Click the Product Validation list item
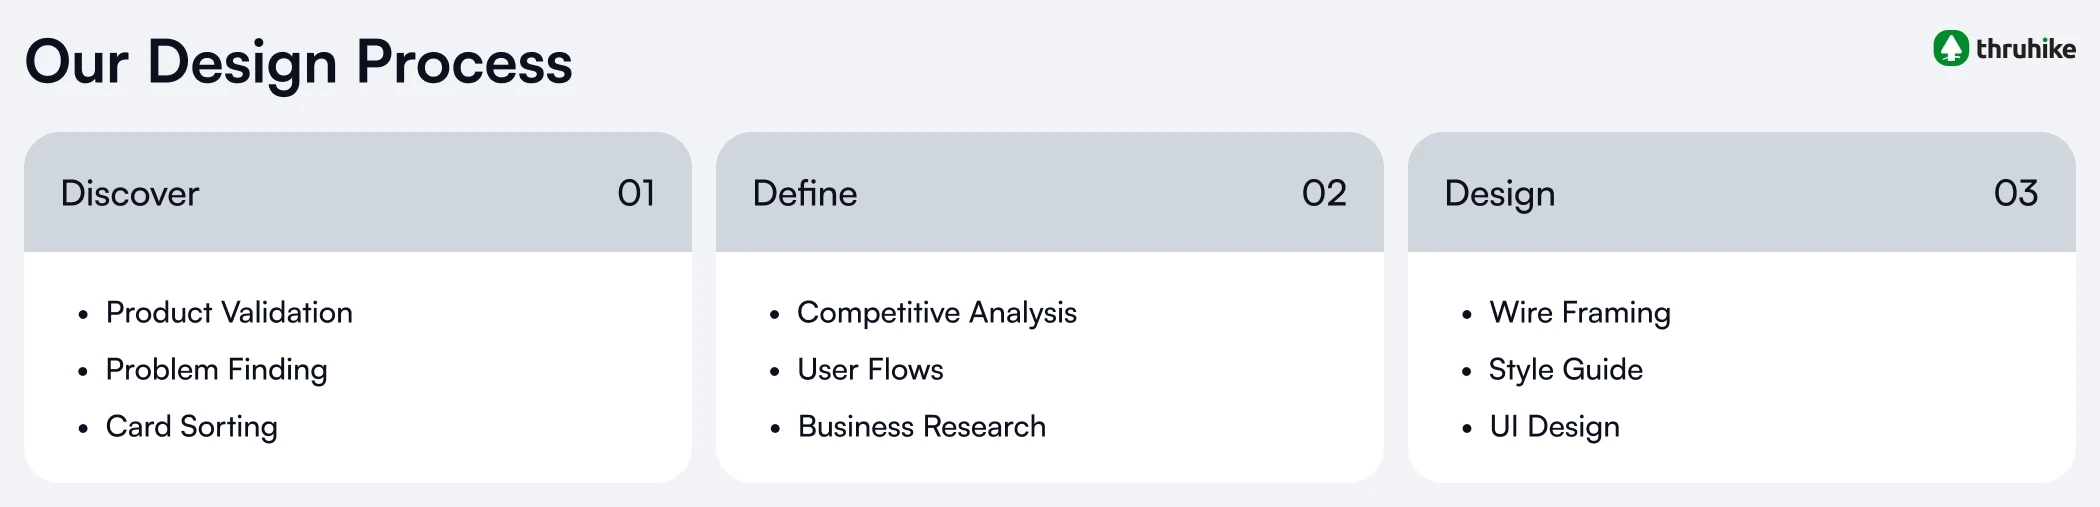Viewport: 2100px width, 507px height. pos(229,313)
